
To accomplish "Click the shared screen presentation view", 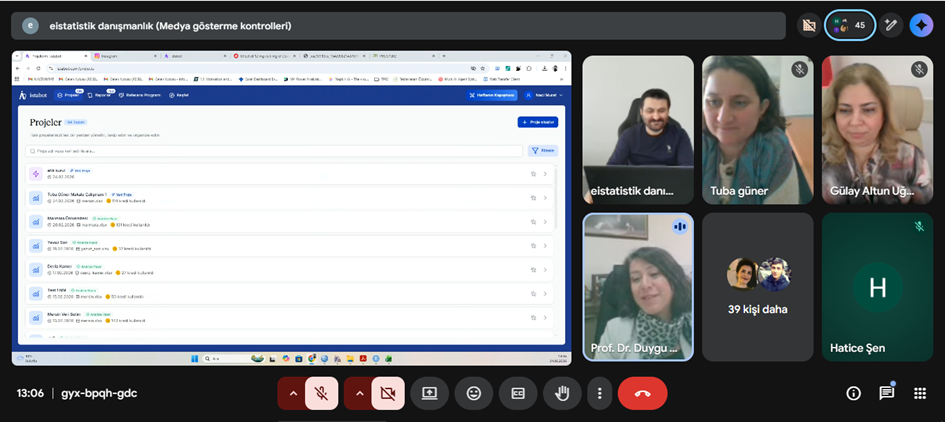I will [291, 209].
